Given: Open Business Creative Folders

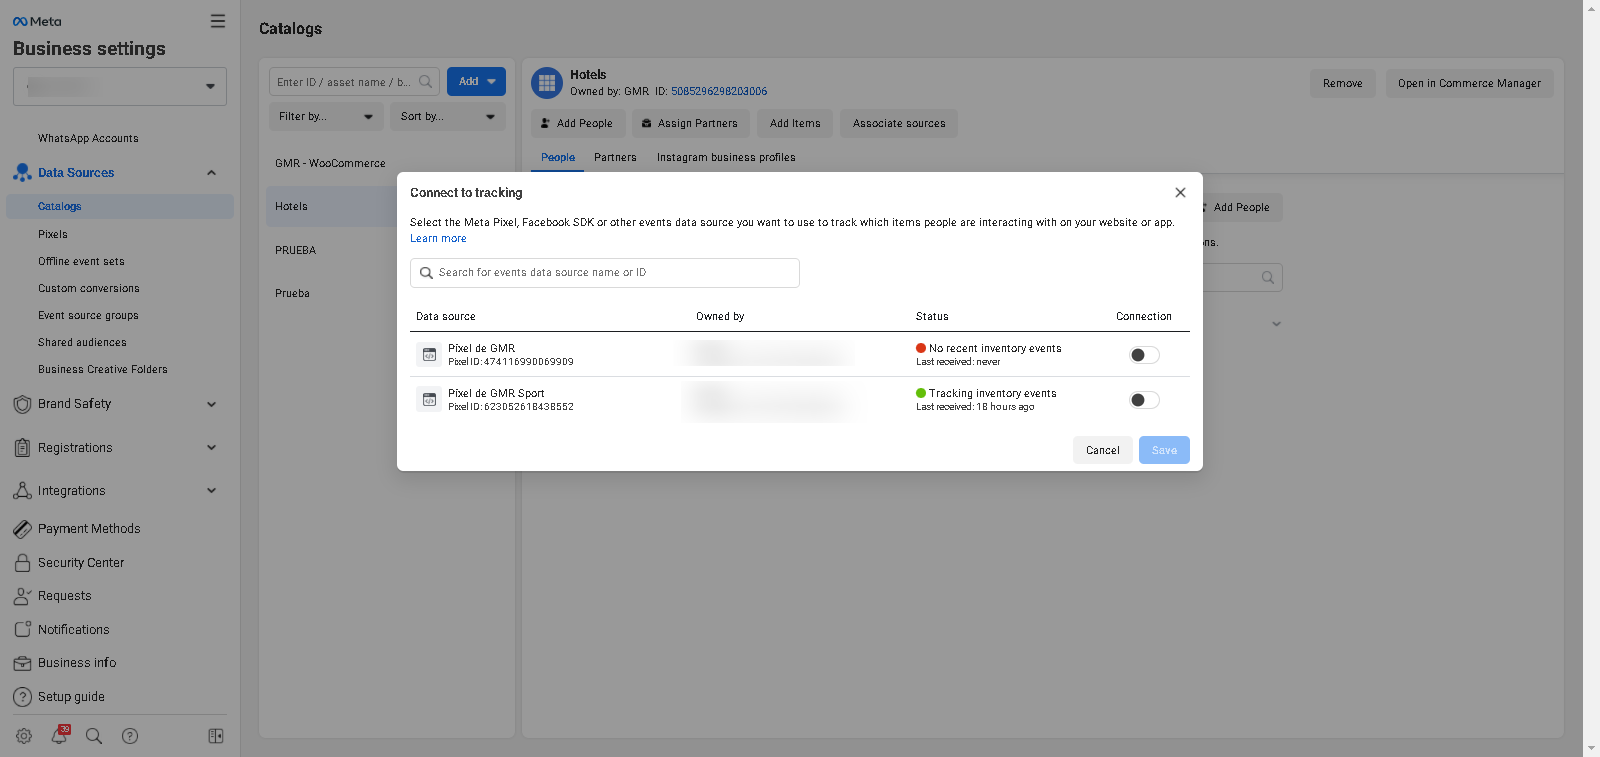Looking at the screenshot, I should (103, 369).
